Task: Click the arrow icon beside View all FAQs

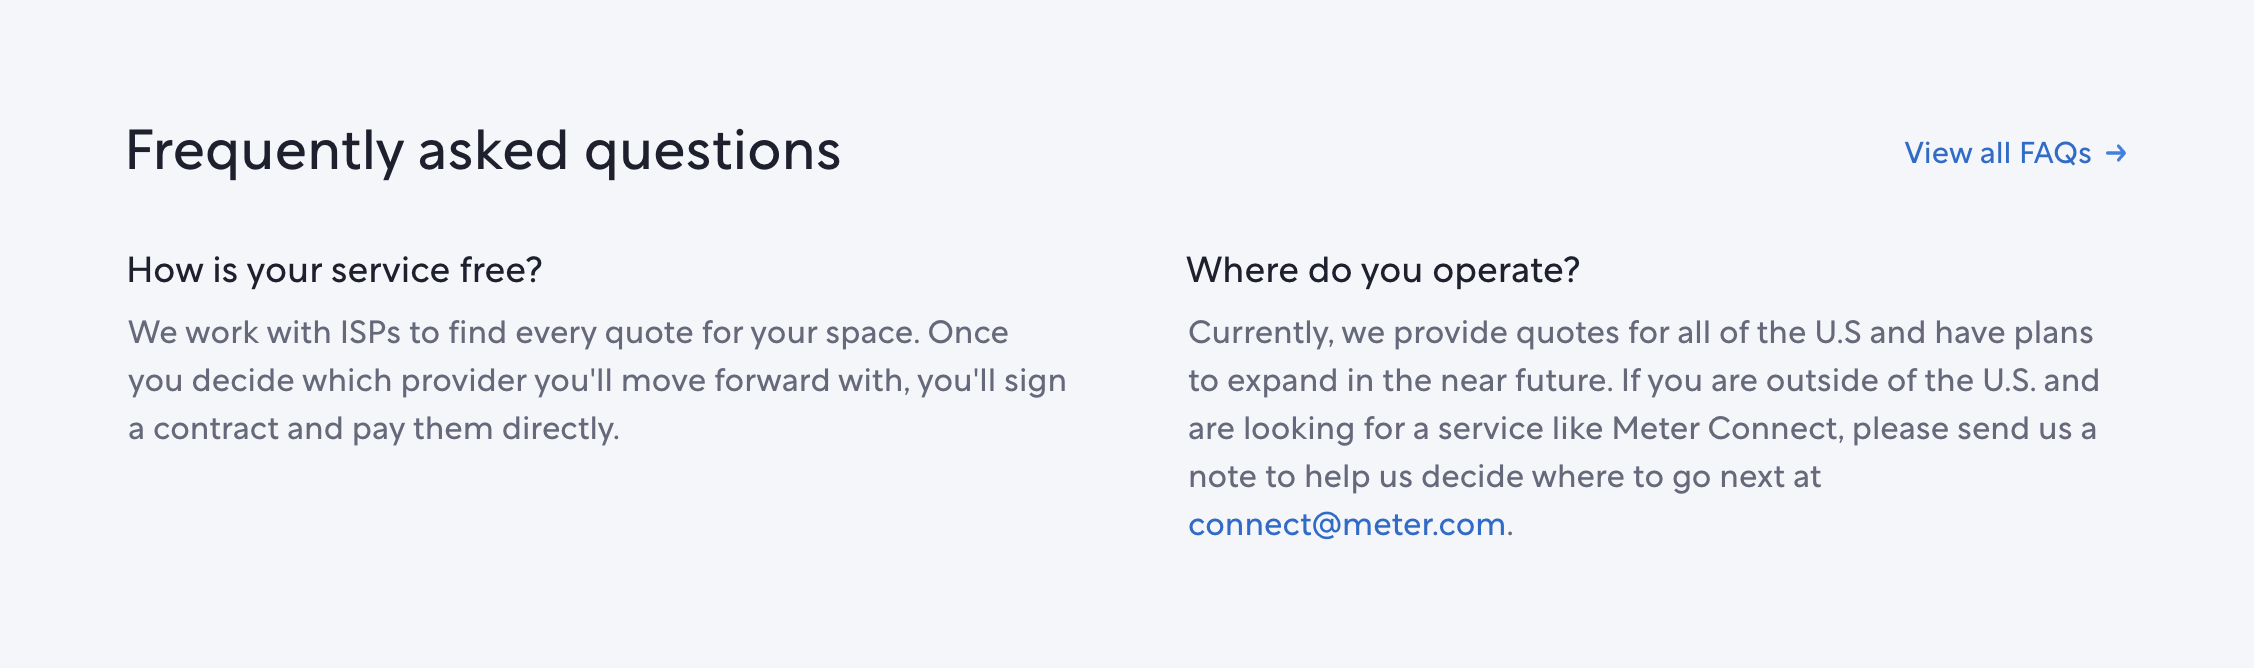Action: point(2116,153)
